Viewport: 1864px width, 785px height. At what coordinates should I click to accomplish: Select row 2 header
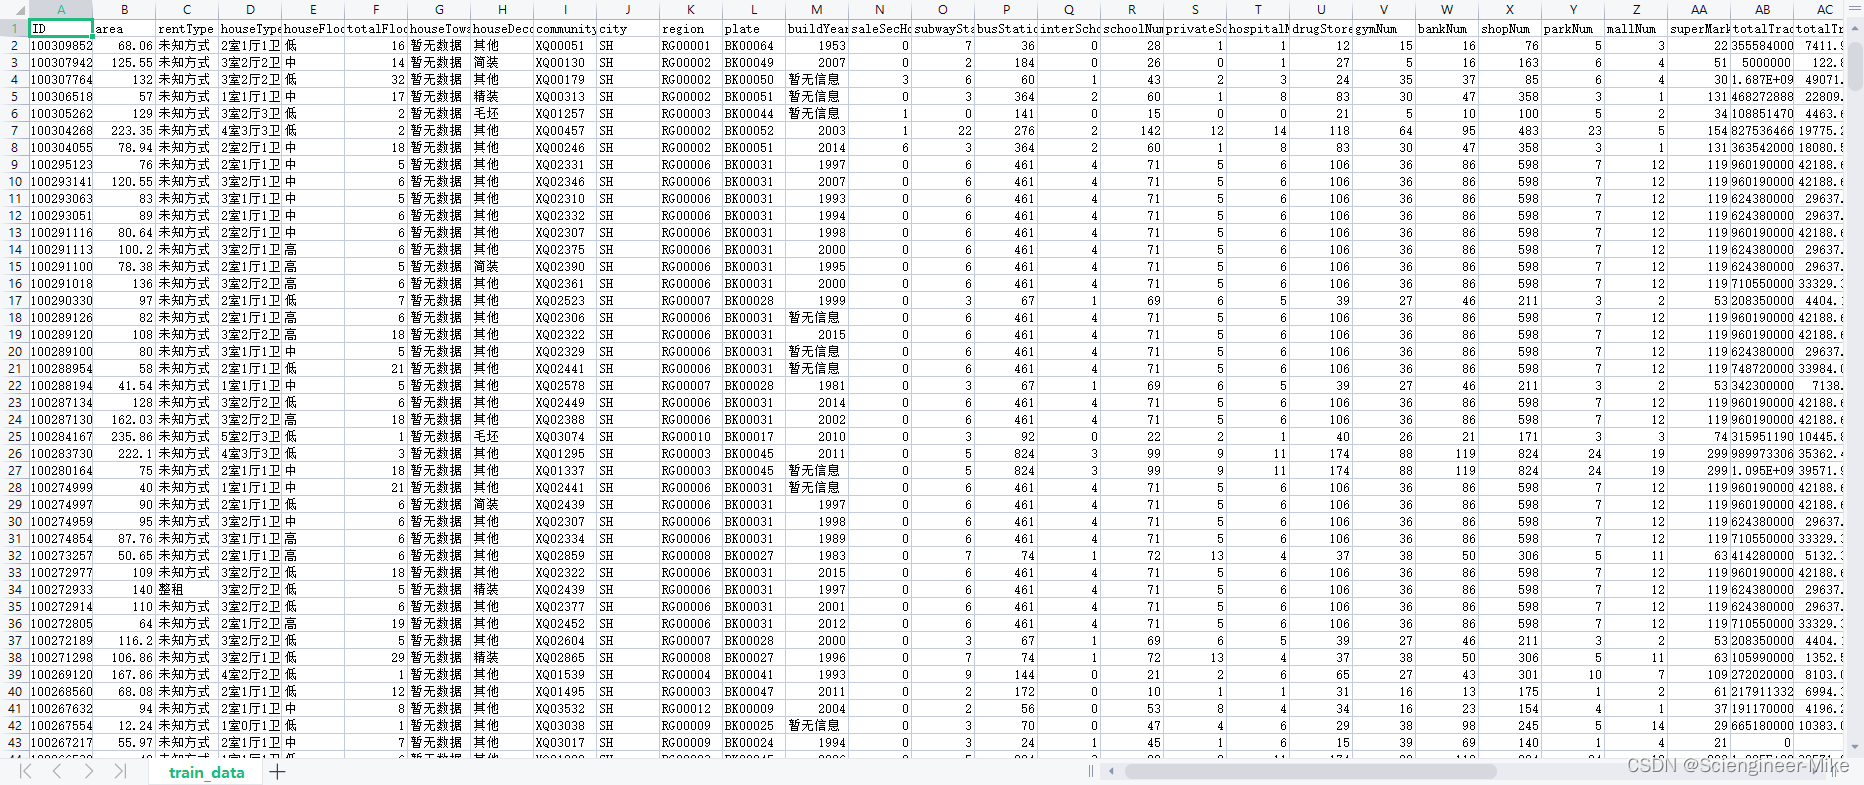[x=14, y=45]
